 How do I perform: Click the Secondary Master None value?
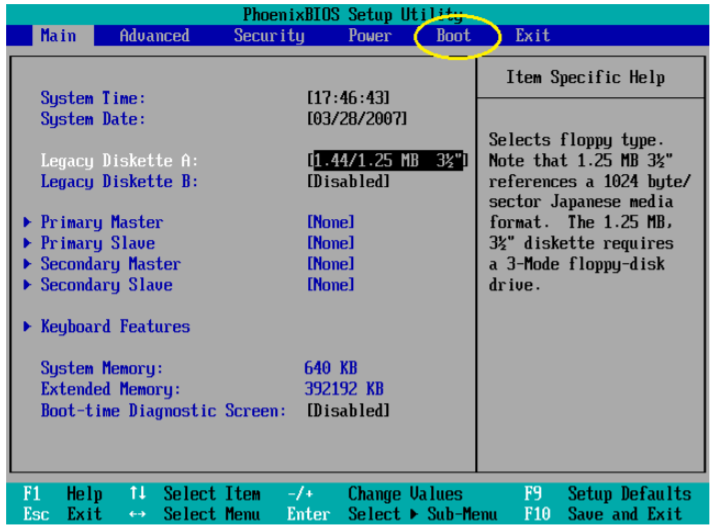[x=331, y=264]
